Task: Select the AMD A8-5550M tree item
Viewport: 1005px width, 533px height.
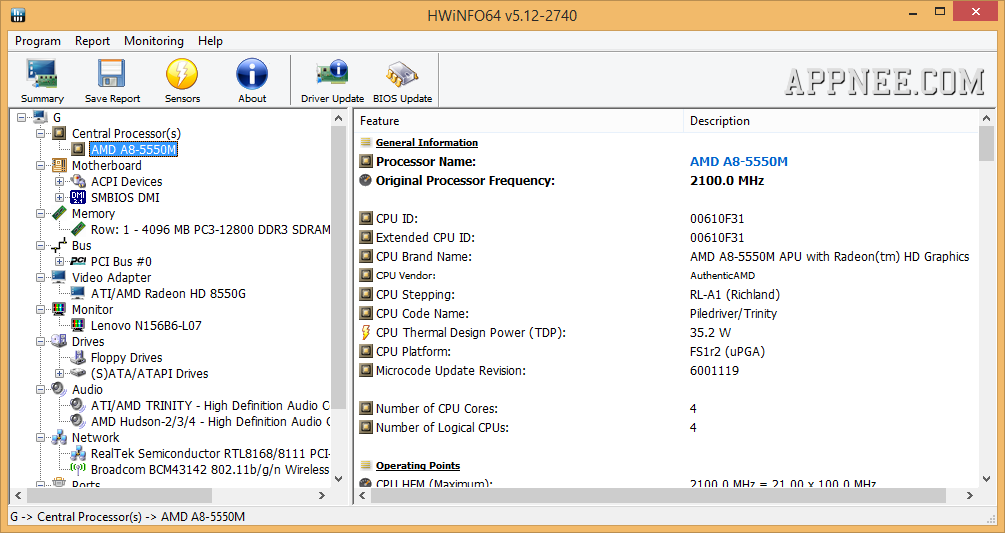Action: coord(133,149)
